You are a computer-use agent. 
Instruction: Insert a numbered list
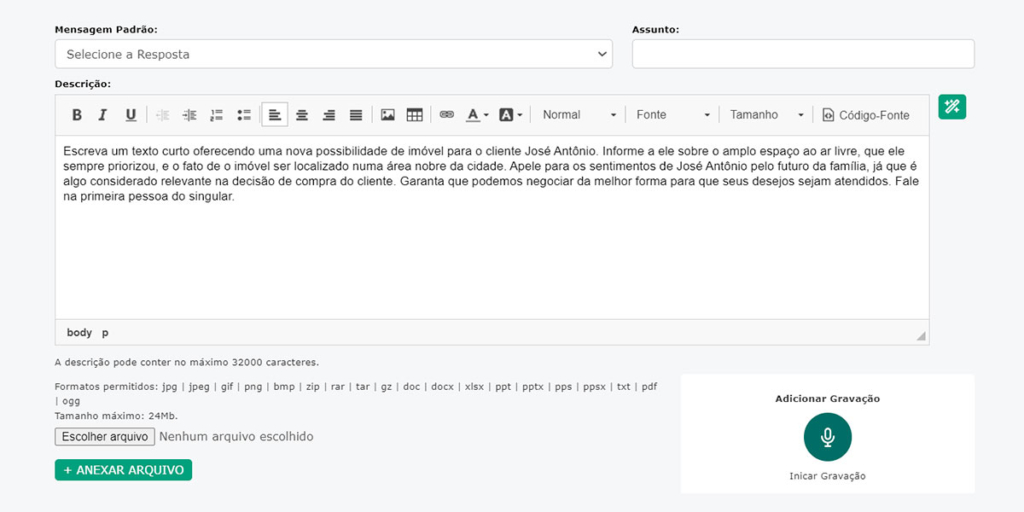(x=217, y=115)
